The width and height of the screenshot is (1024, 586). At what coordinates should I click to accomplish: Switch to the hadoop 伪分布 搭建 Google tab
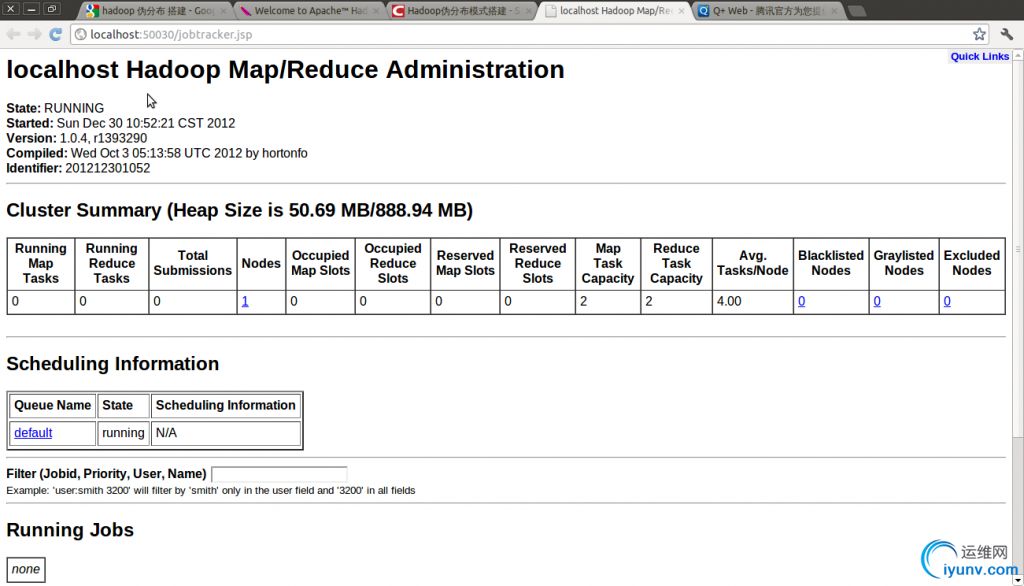click(x=155, y=11)
